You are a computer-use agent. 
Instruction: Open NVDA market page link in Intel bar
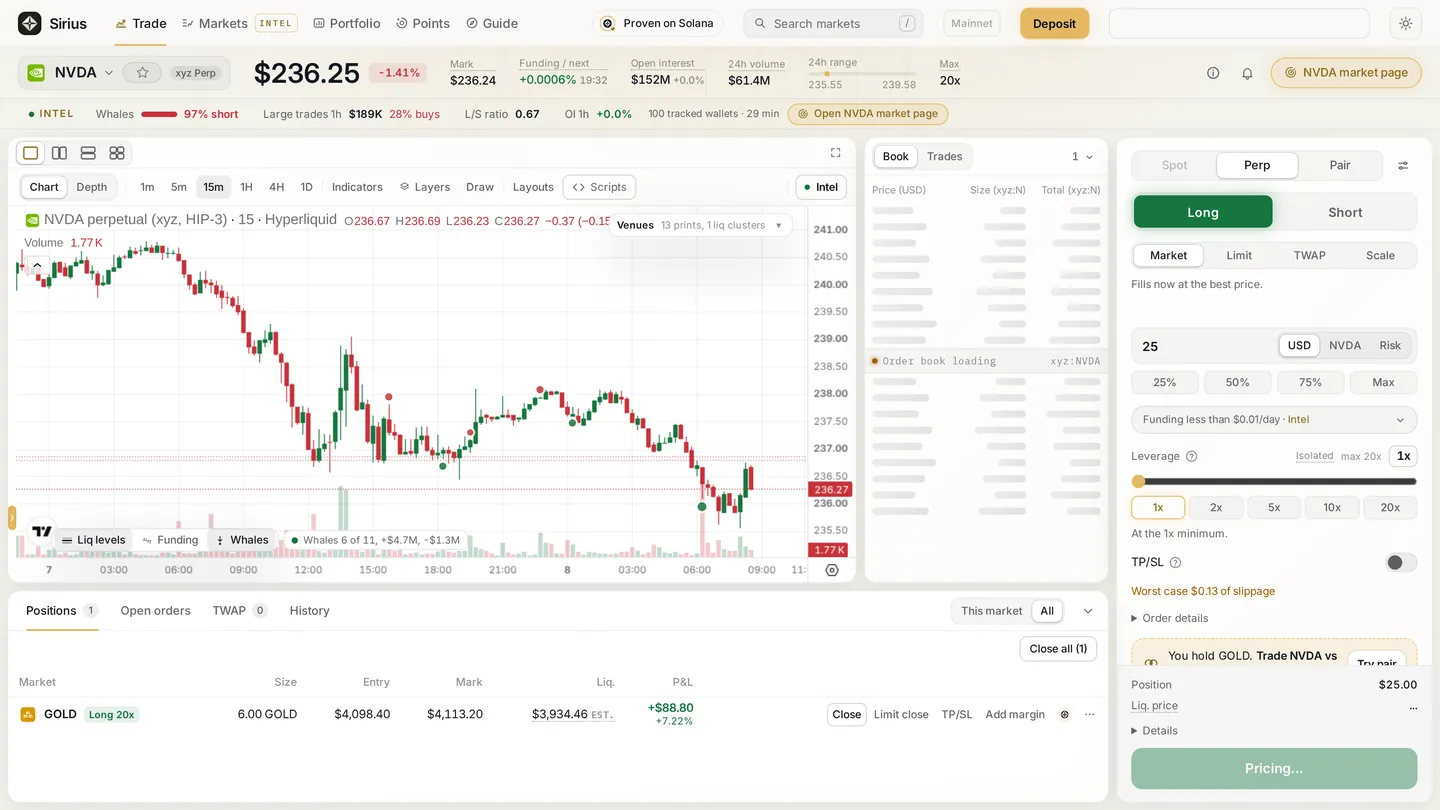(868, 114)
